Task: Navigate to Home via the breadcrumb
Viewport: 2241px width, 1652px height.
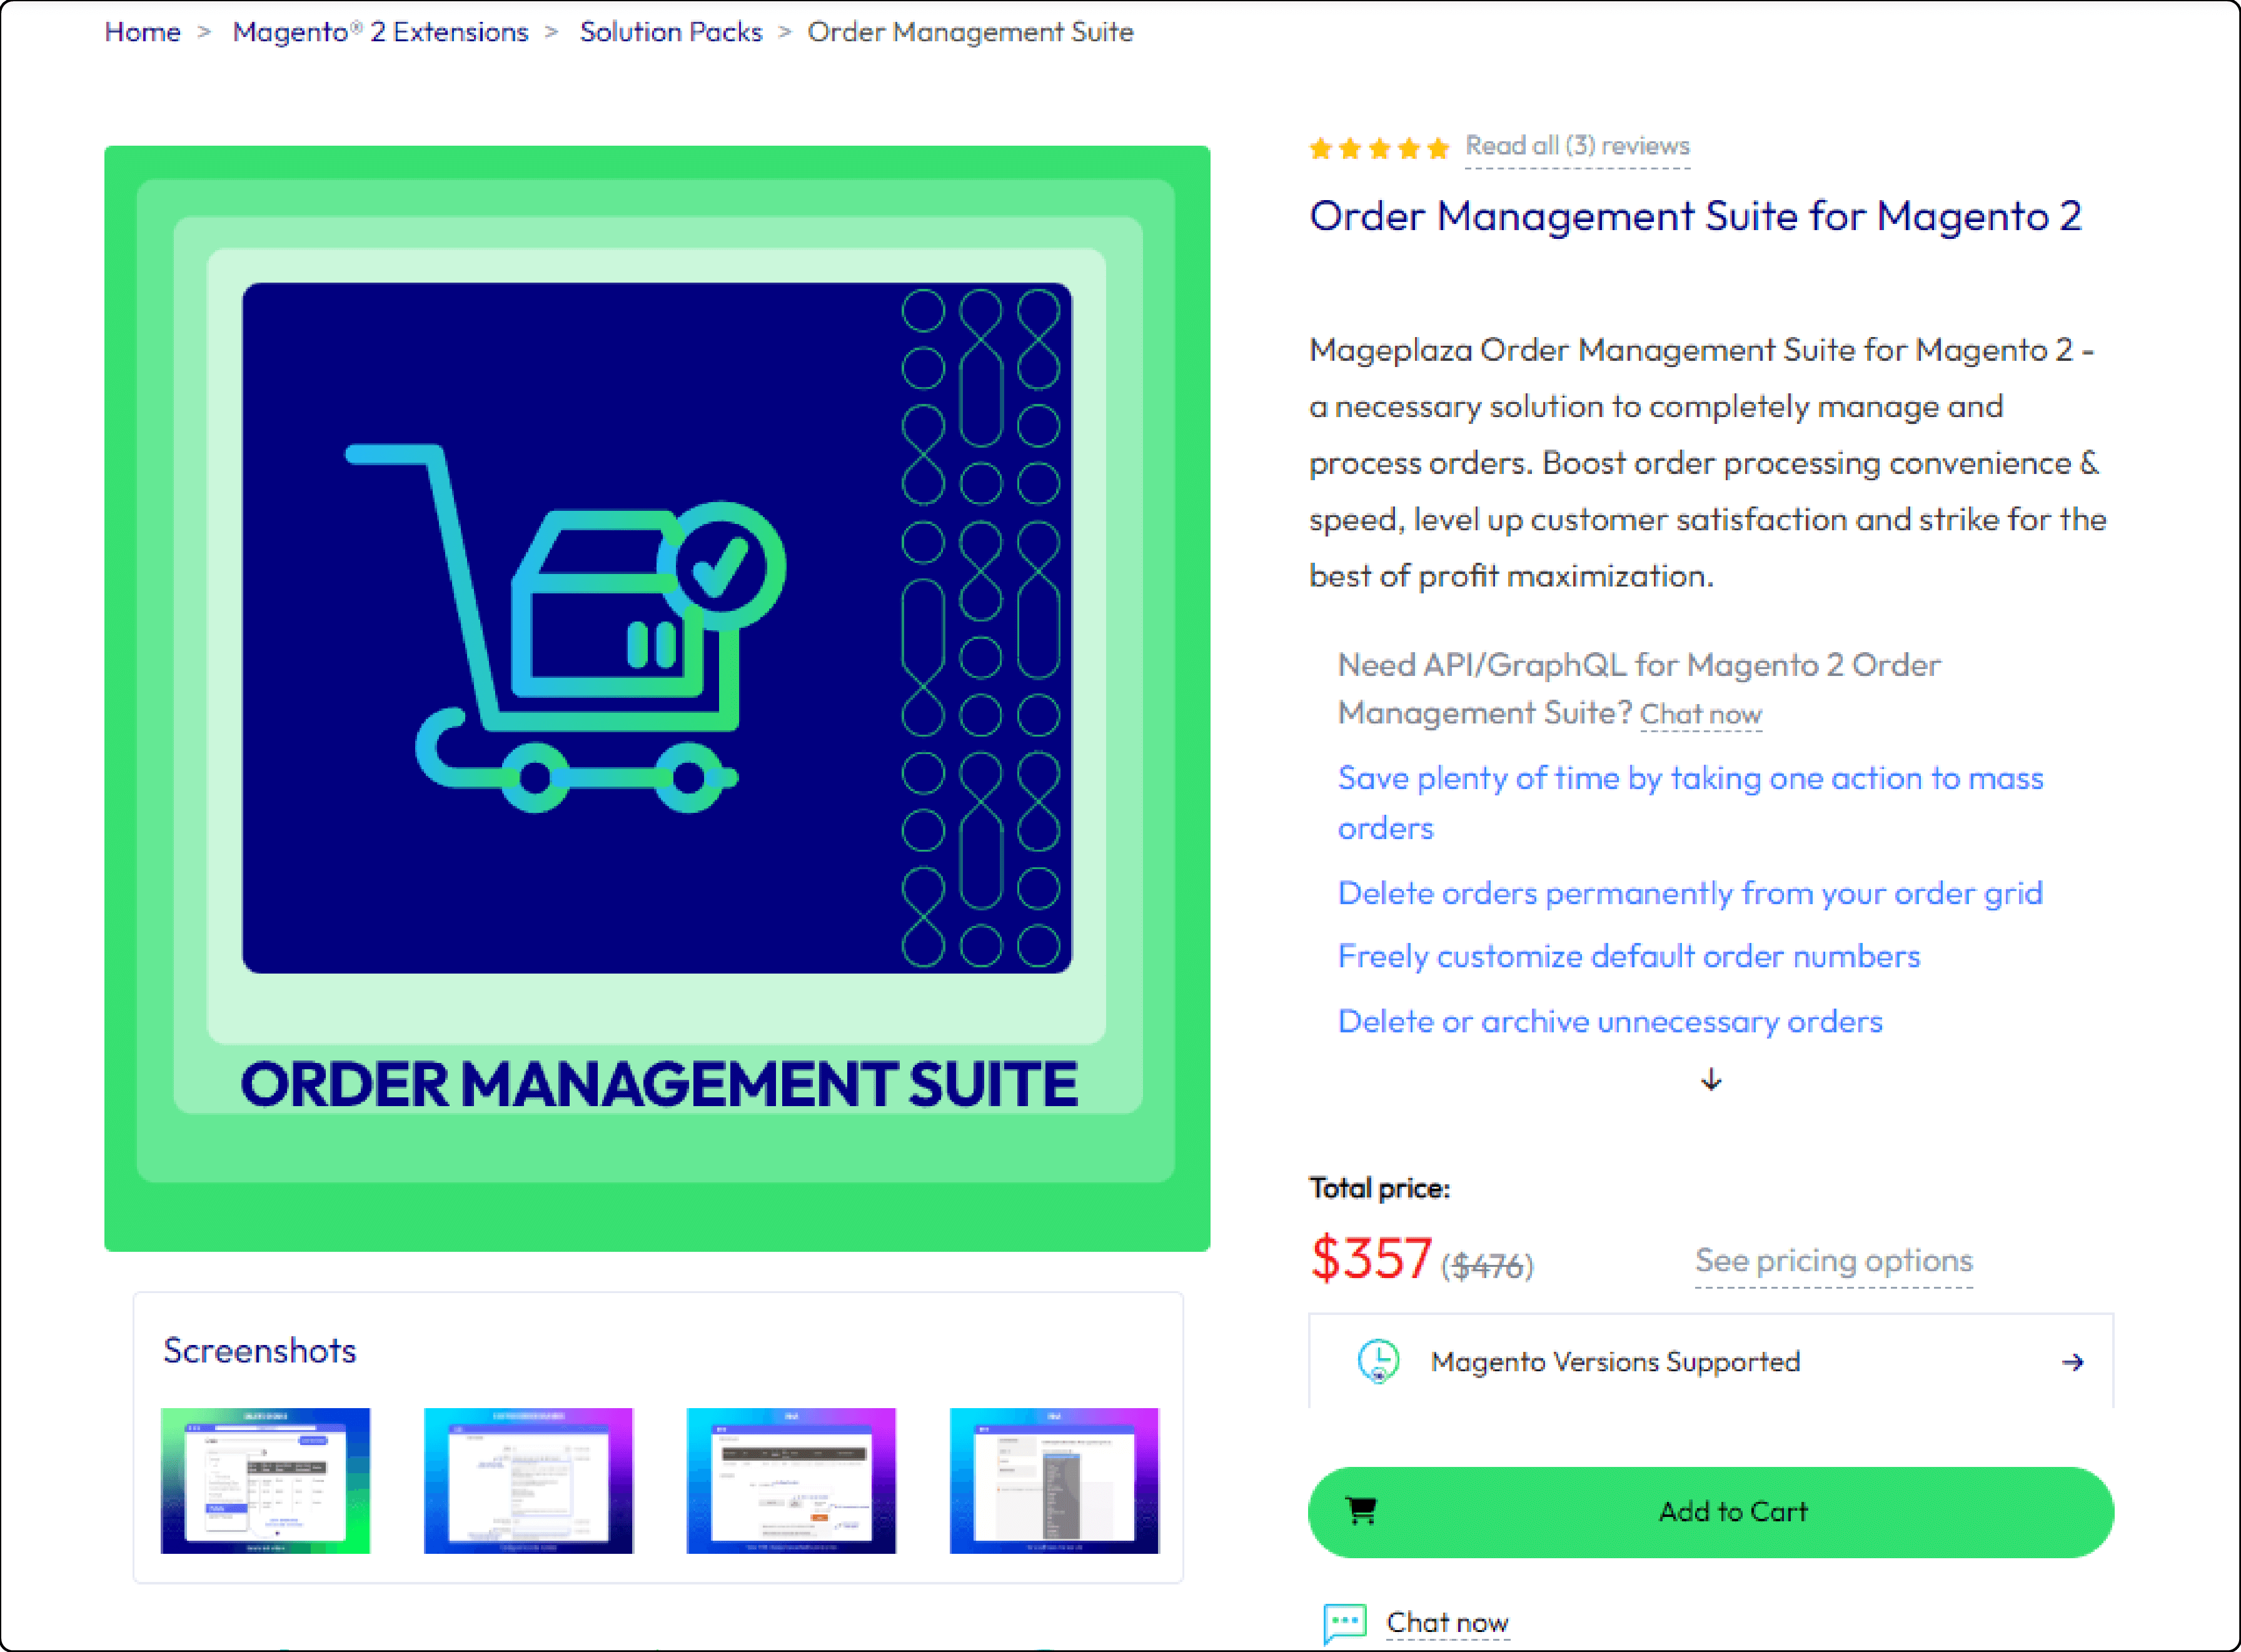Action: pos(141,31)
